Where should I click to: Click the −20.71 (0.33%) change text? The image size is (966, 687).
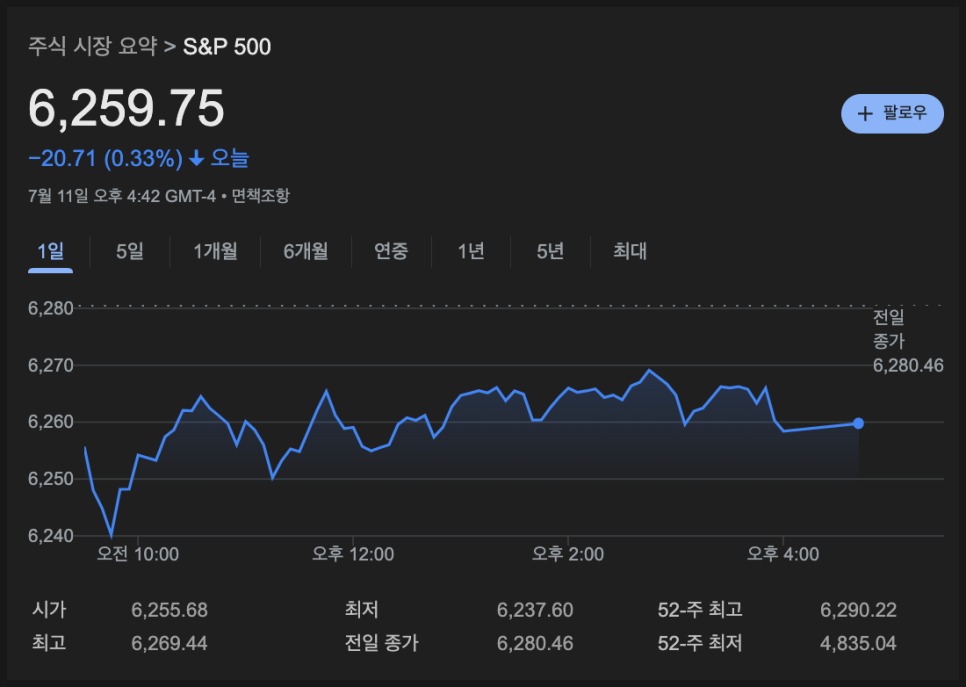105,159
